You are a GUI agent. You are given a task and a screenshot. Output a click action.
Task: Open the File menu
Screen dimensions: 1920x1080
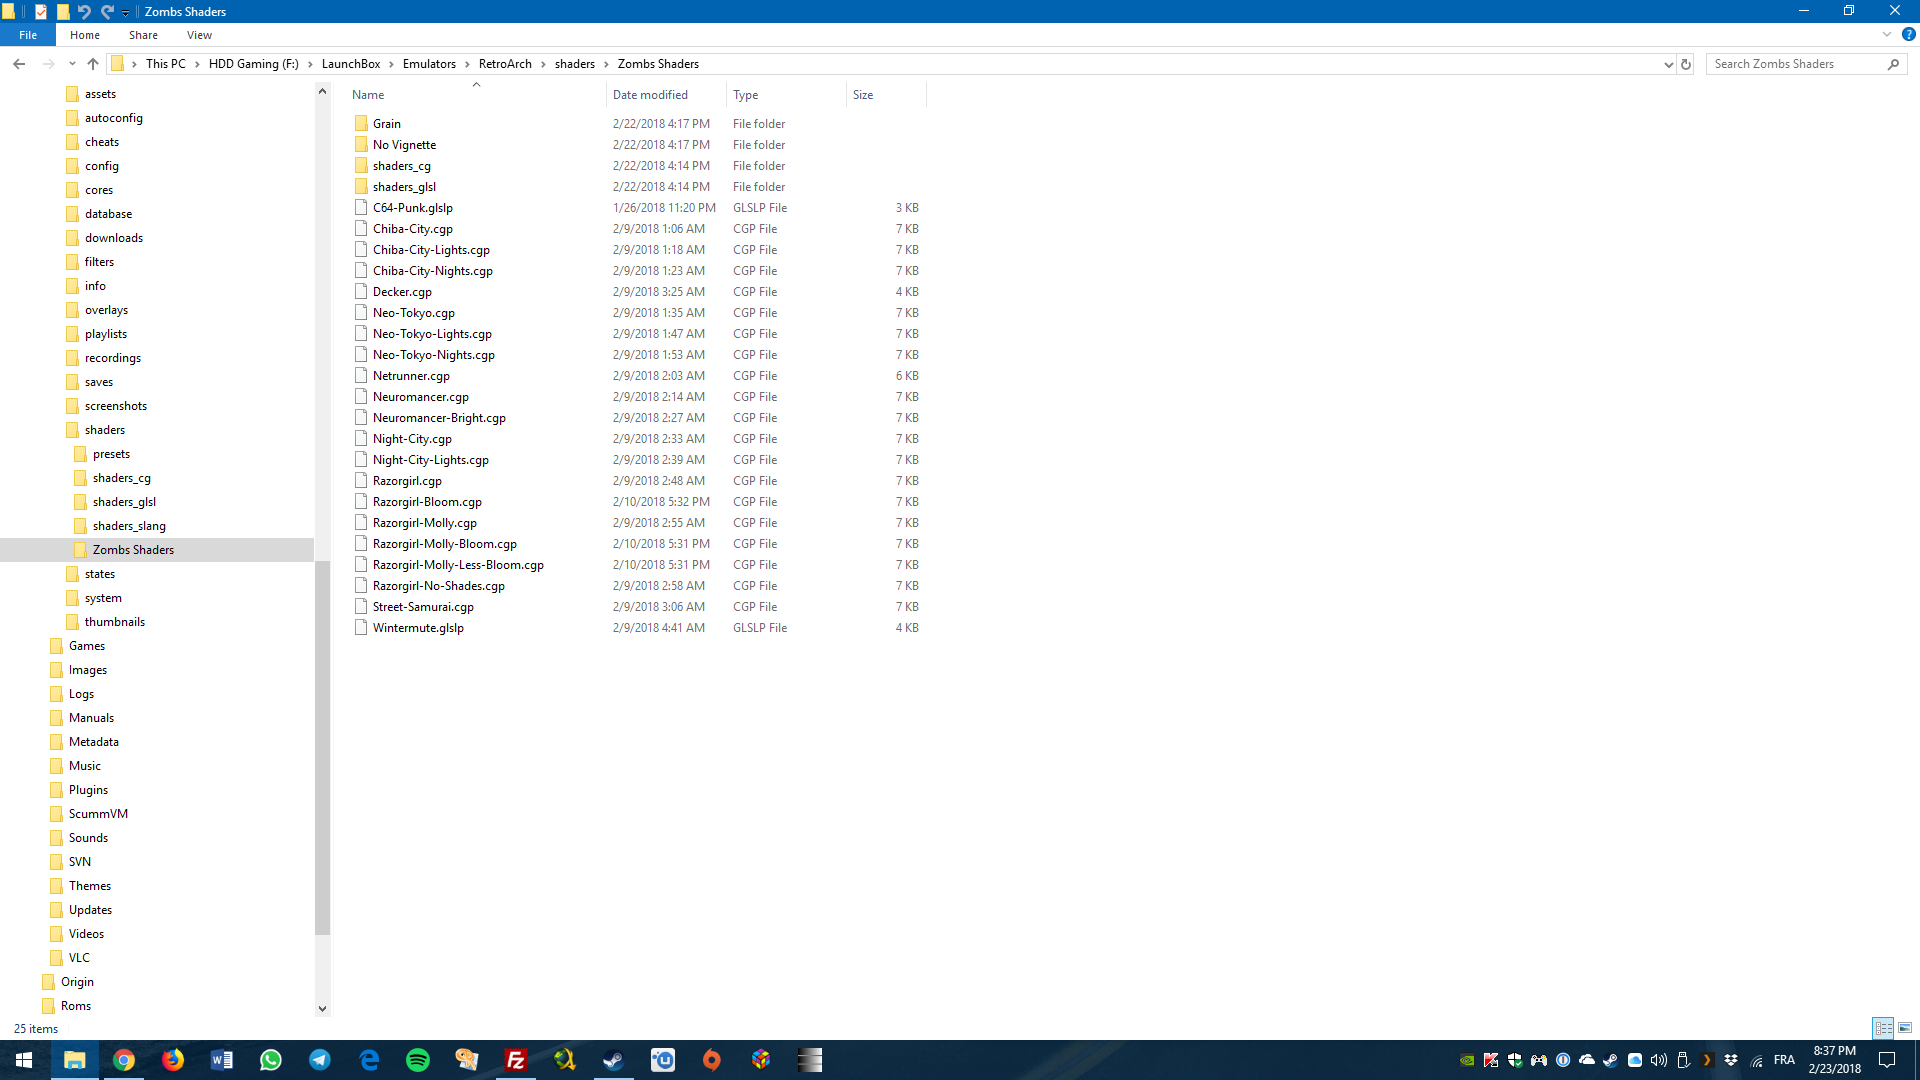[x=28, y=35]
